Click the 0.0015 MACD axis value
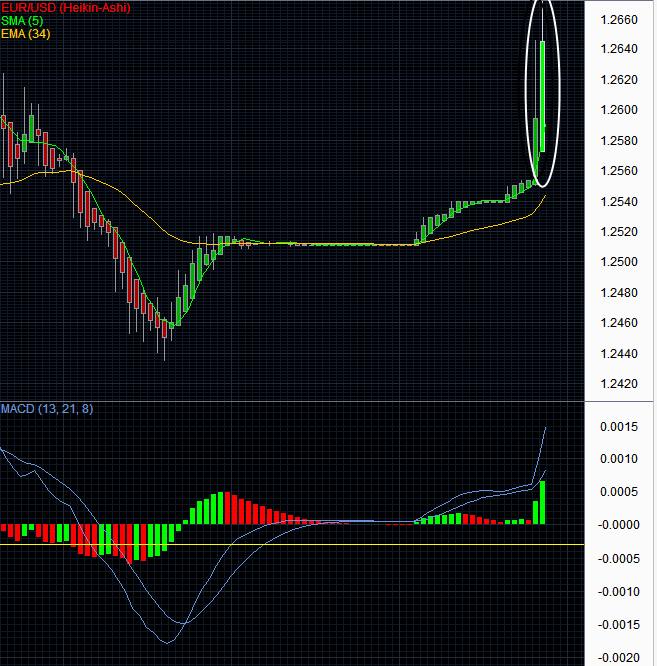657x666 pixels. coord(619,427)
